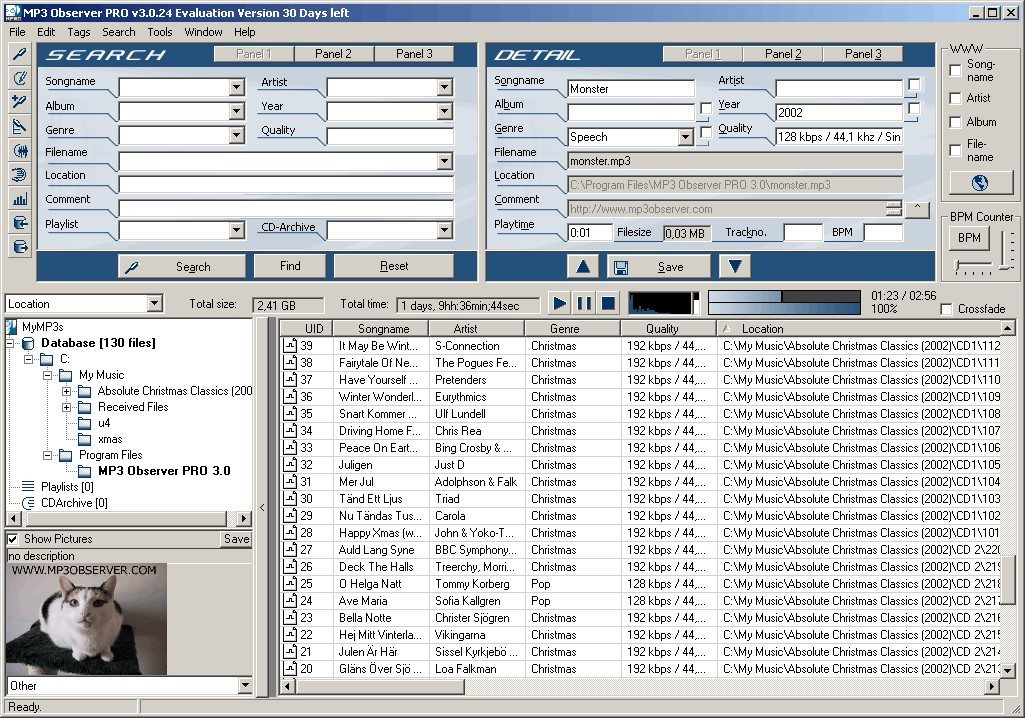Open the picture type Other dropdown
Viewport: 1025px width, 718px height.
pyautogui.click(x=245, y=685)
